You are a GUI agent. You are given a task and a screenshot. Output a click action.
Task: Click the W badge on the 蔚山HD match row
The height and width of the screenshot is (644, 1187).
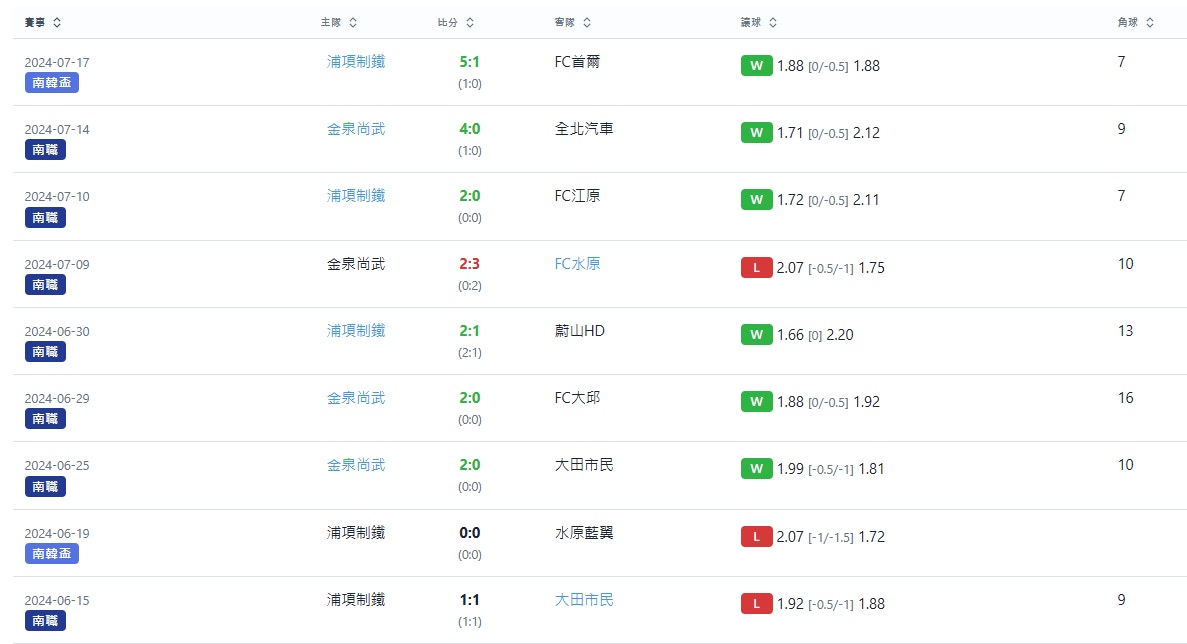[756, 334]
